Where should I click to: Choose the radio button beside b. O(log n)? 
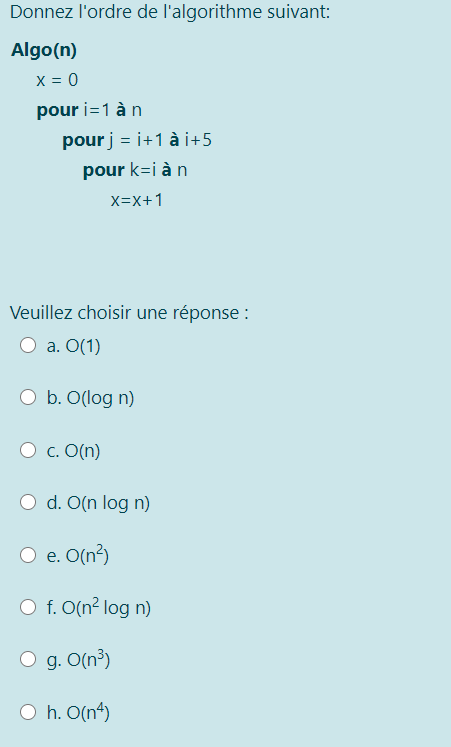tap(28, 397)
